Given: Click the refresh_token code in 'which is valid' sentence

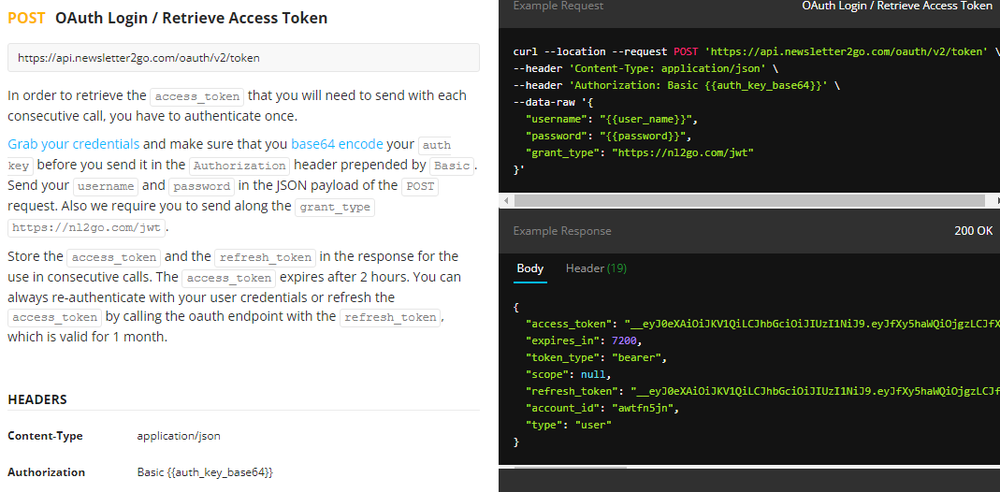Looking at the screenshot, I should [x=390, y=317].
